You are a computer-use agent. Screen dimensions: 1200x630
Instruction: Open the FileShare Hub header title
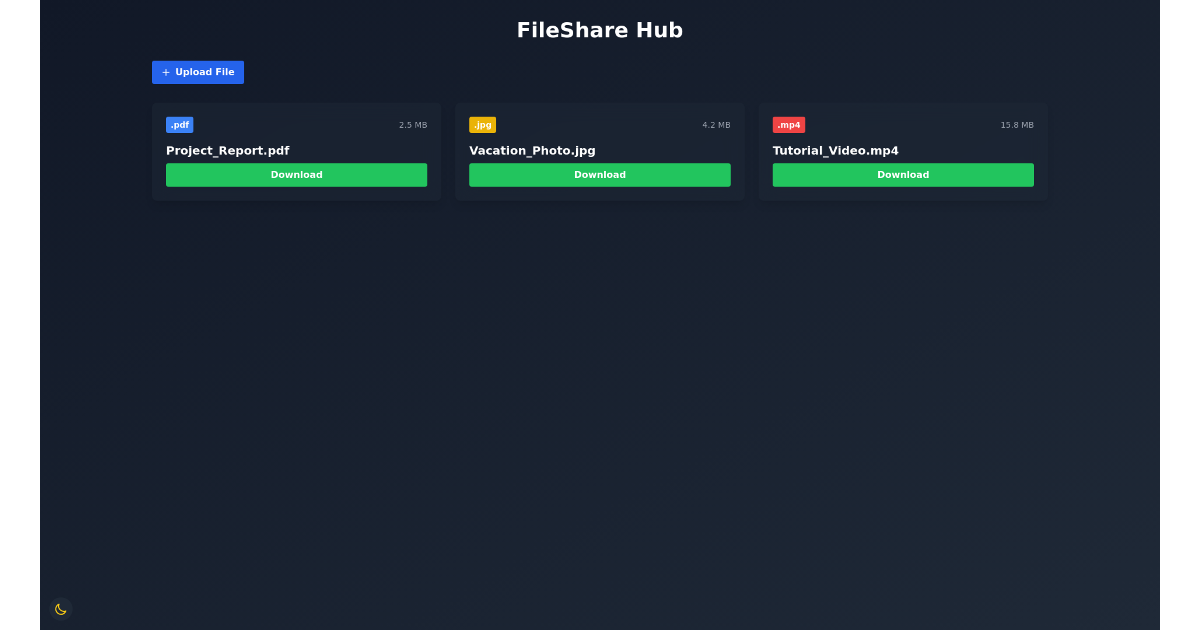pos(599,30)
